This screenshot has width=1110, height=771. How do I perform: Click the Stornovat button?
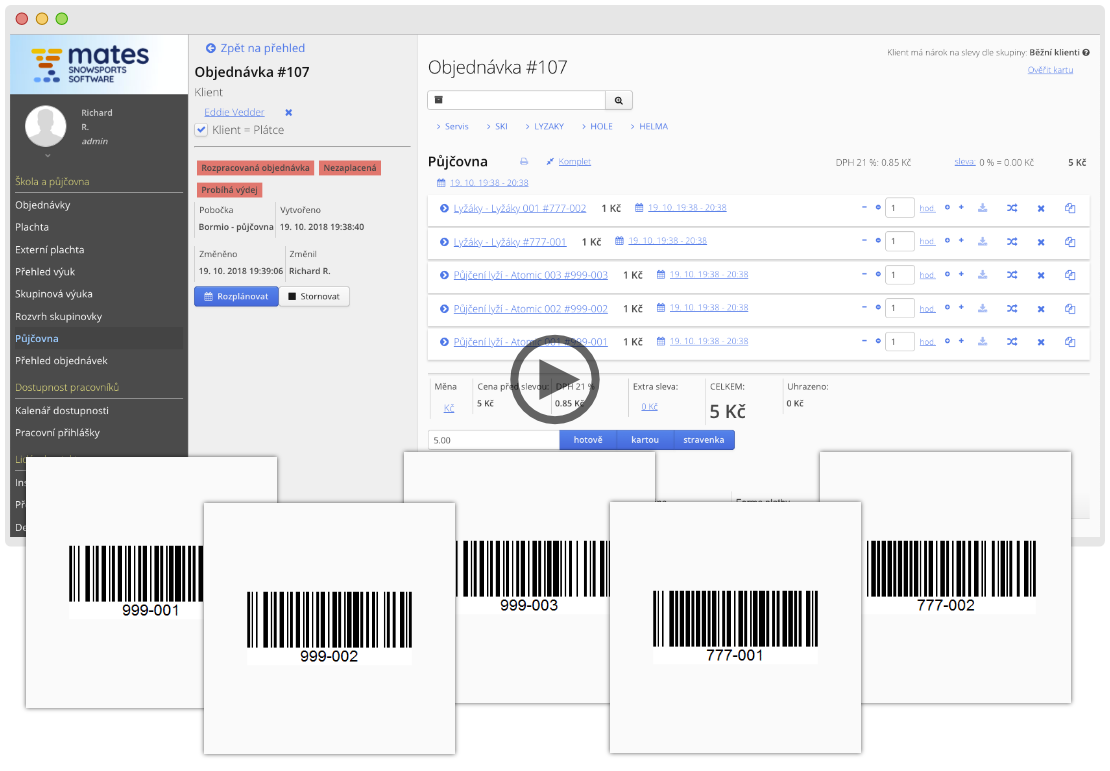[x=314, y=296]
